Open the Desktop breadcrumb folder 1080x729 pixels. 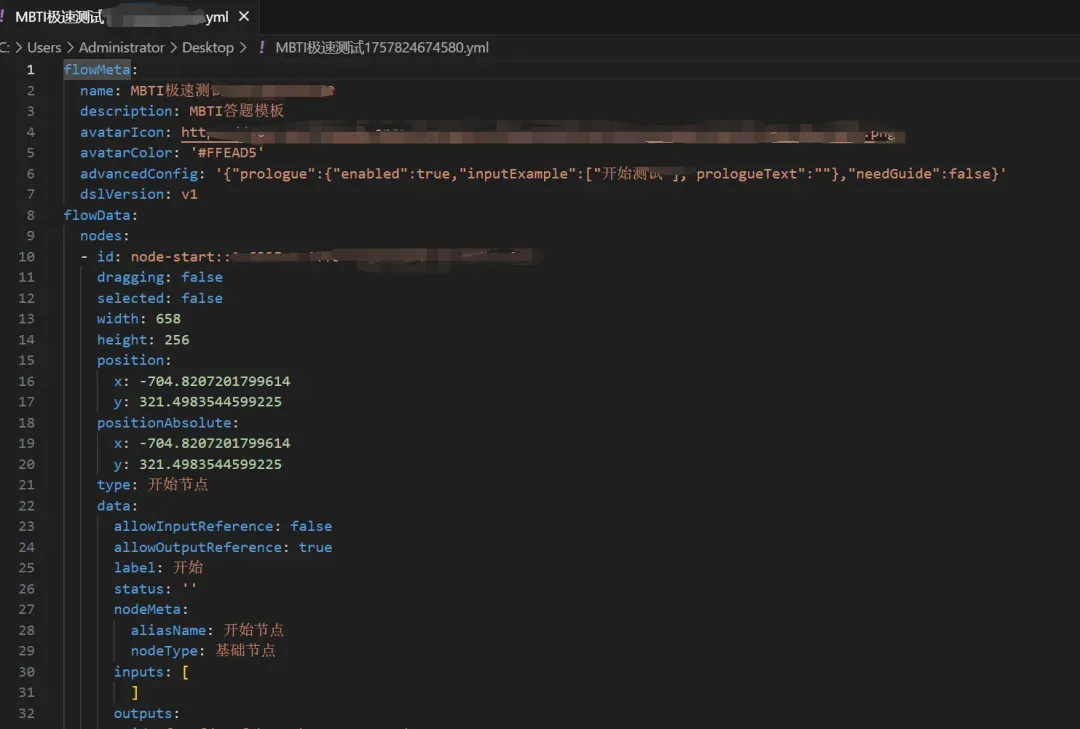208,48
